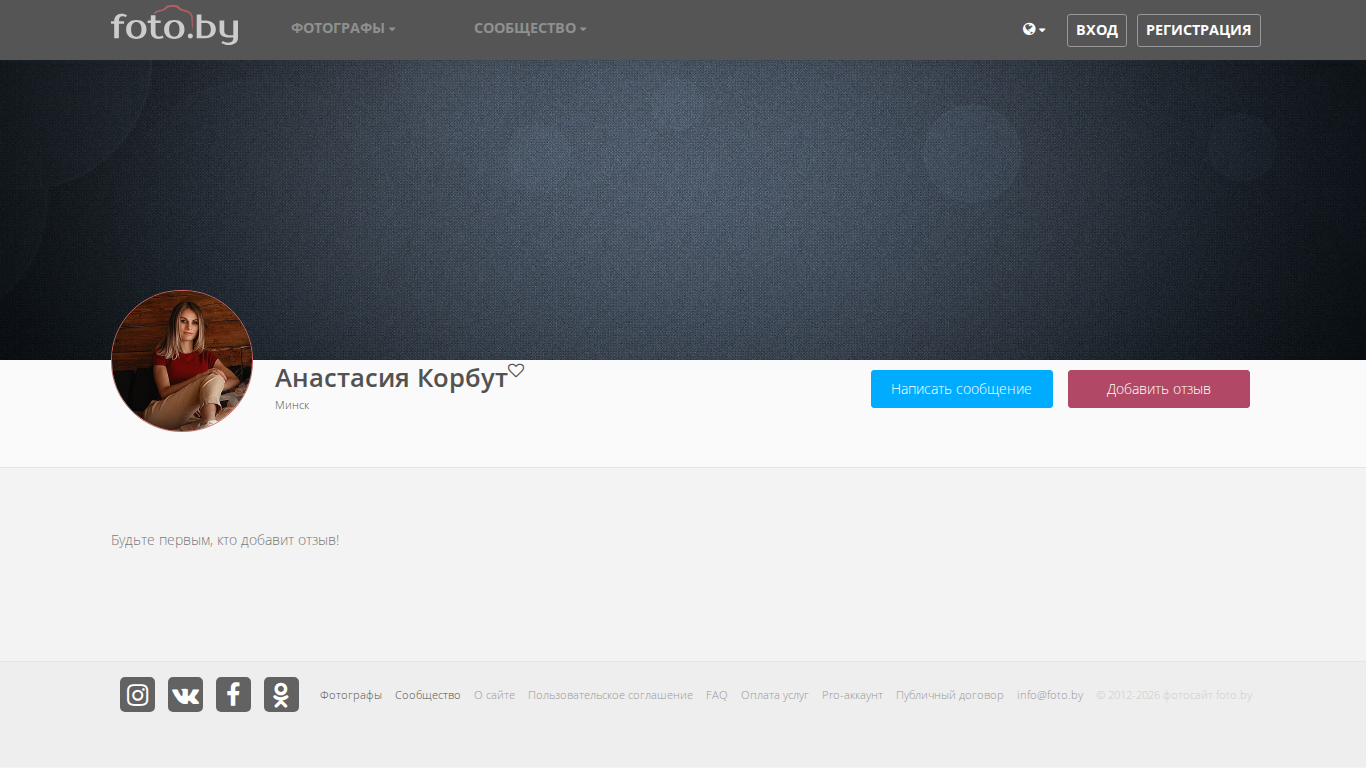Open the Odnoklassniki social icon
The width and height of the screenshot is (1366, 768).
281,695
